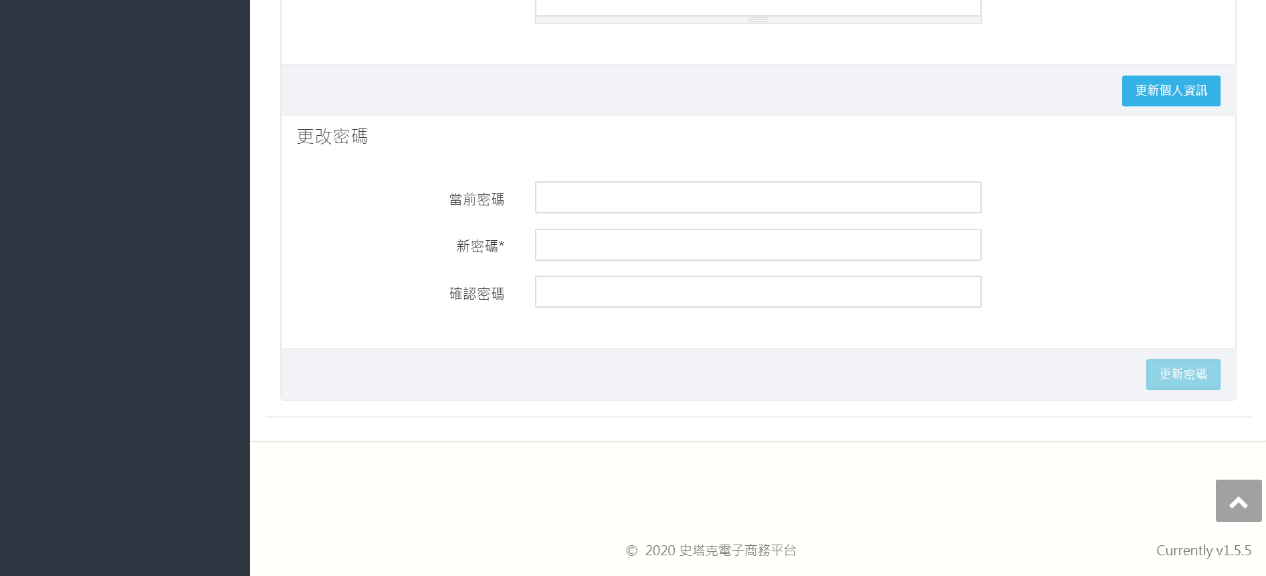Click the gray bar beside 更新密碼
Image resolution: width=1266 pixels, height=576 pixels.
coord(700,374)
